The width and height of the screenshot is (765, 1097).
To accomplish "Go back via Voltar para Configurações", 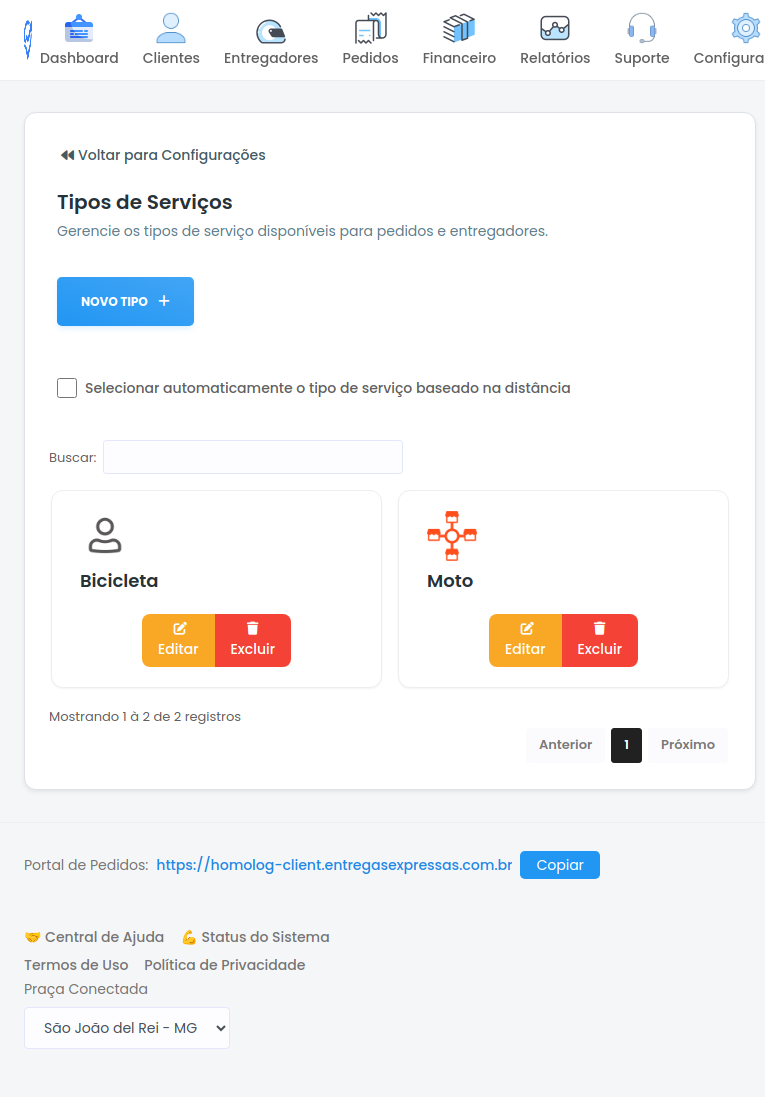I will (163, 155).
